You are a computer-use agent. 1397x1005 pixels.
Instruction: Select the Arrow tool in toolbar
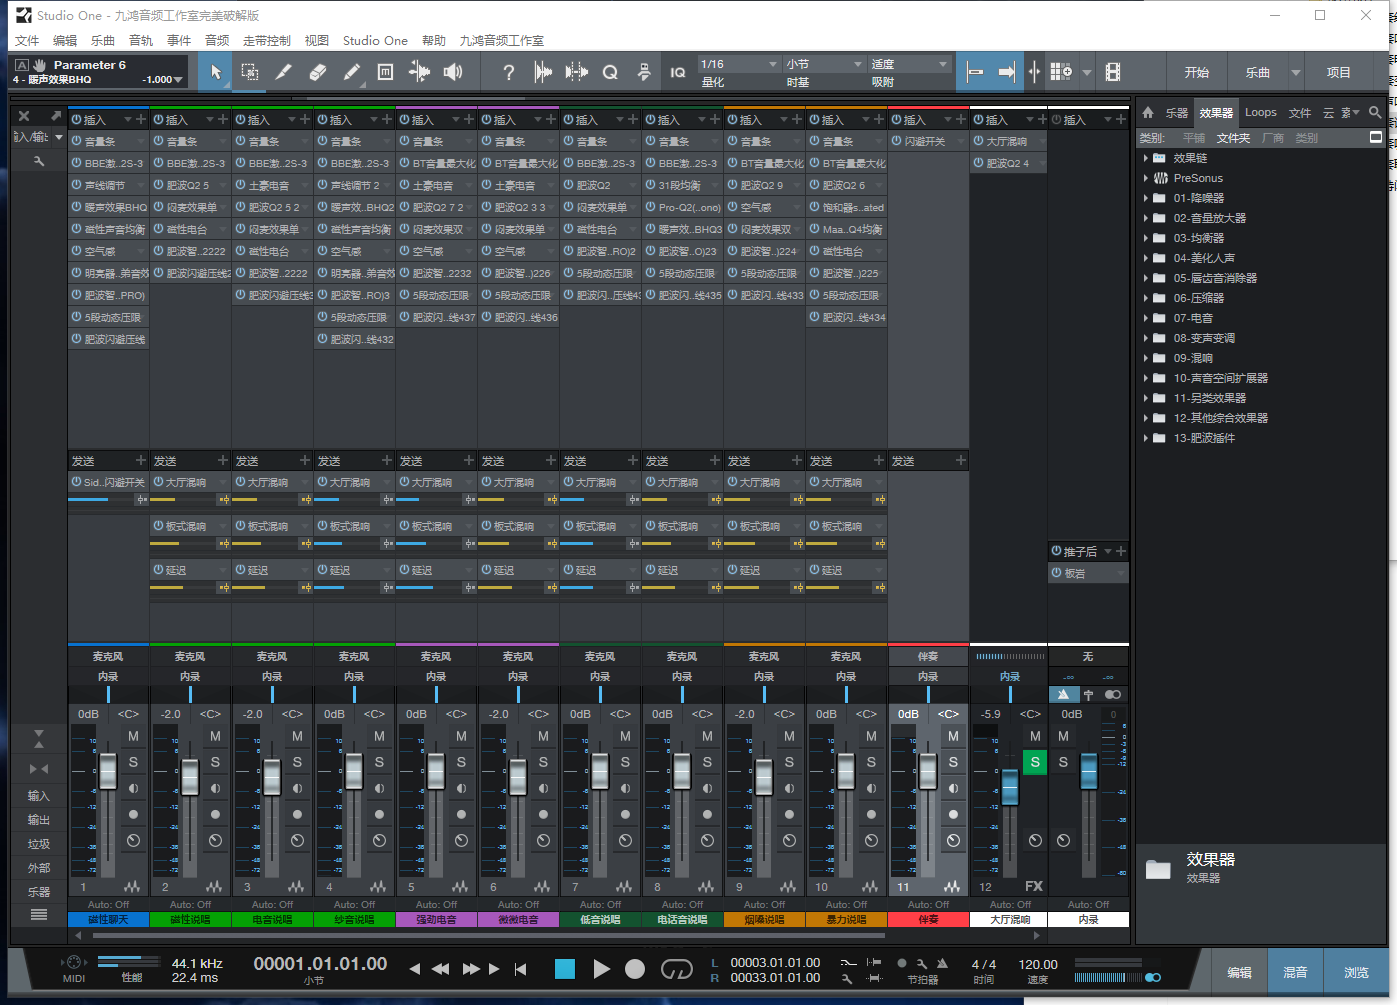point(215,72)
